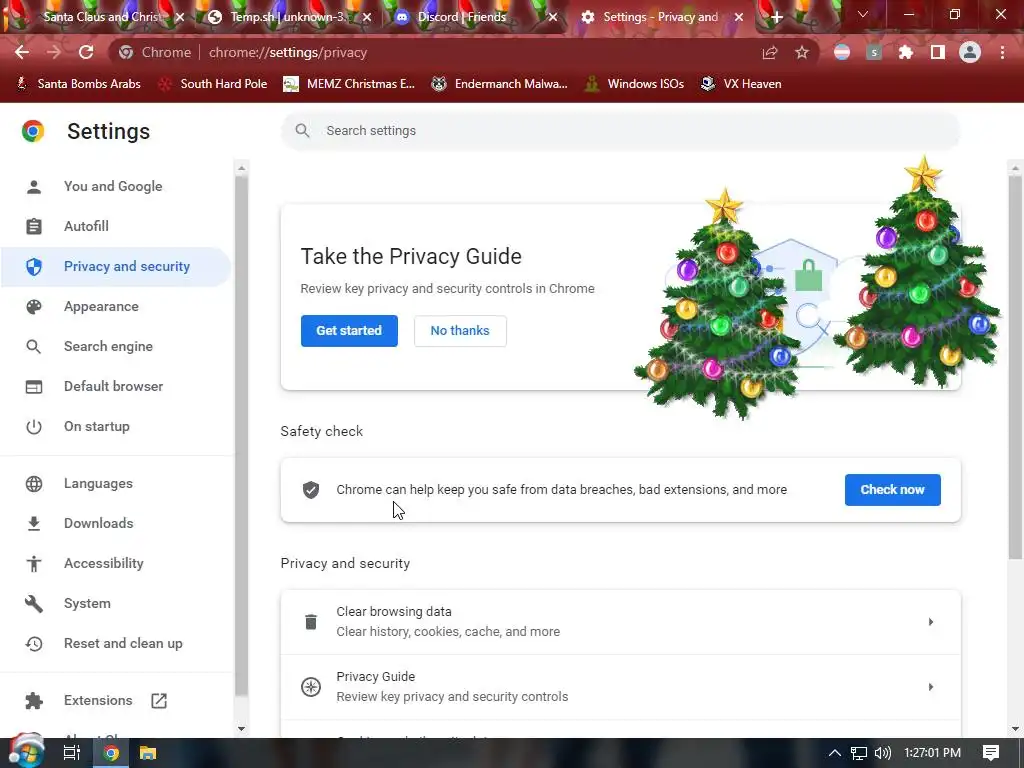The height and width of the screenshot is (768, 1024).
Task: Open Endermanch Malware bookmark
Action: (500, 84)
